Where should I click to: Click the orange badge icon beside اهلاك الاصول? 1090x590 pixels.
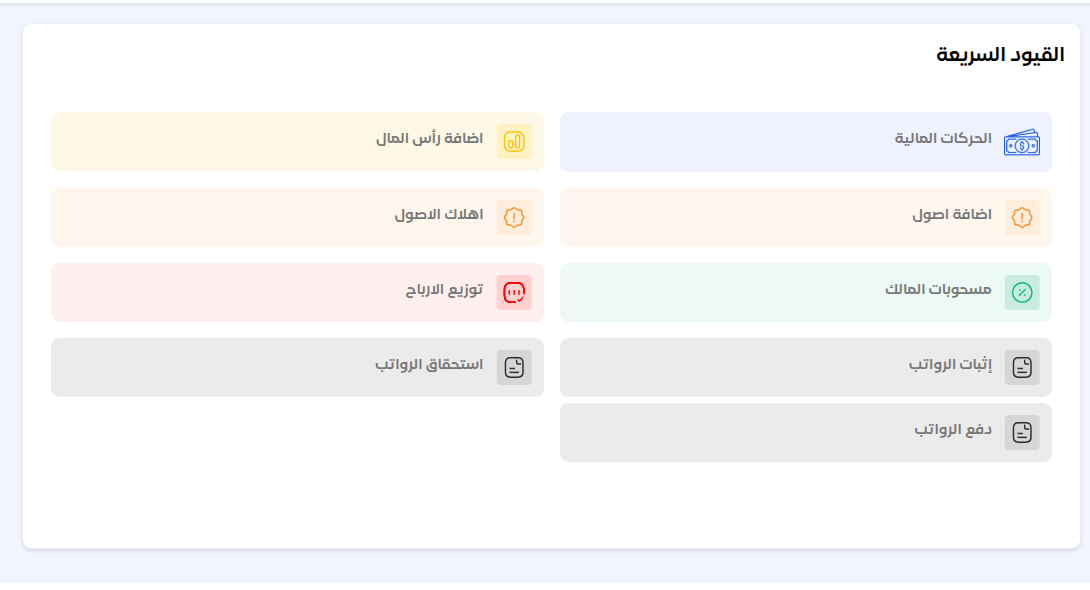coord(514,217)
